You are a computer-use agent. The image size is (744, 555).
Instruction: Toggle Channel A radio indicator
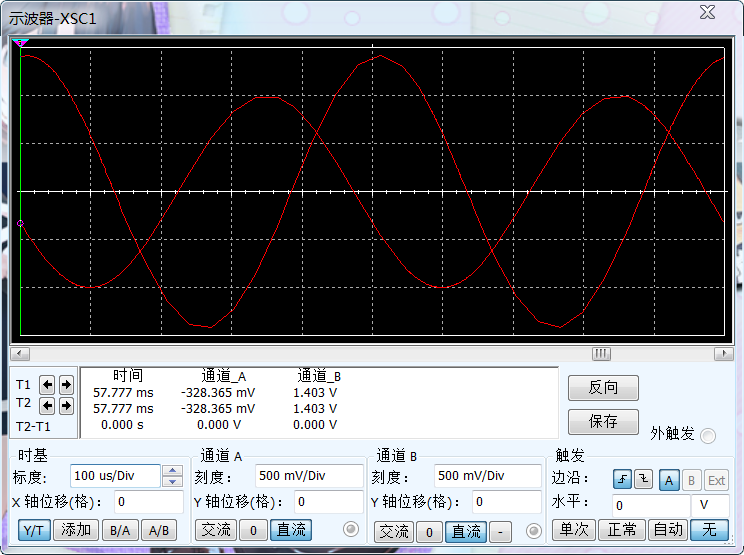tap(350, 529)
